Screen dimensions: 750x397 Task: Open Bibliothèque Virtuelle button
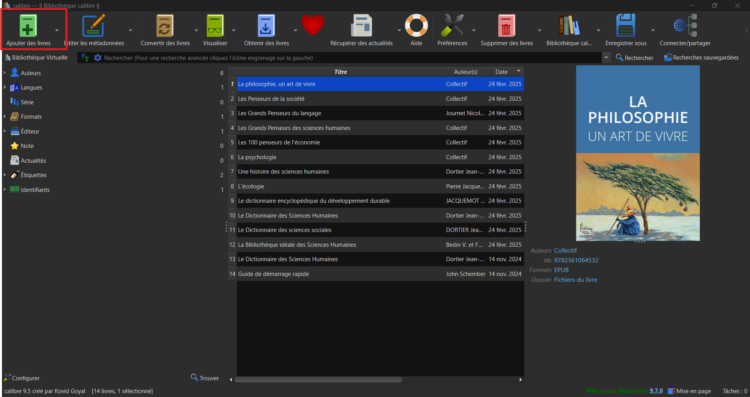[36, 57]
